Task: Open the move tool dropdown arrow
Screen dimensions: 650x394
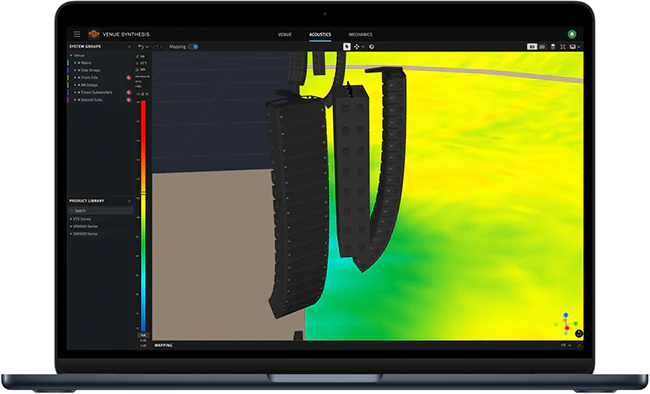Action: tap(363, 47)
